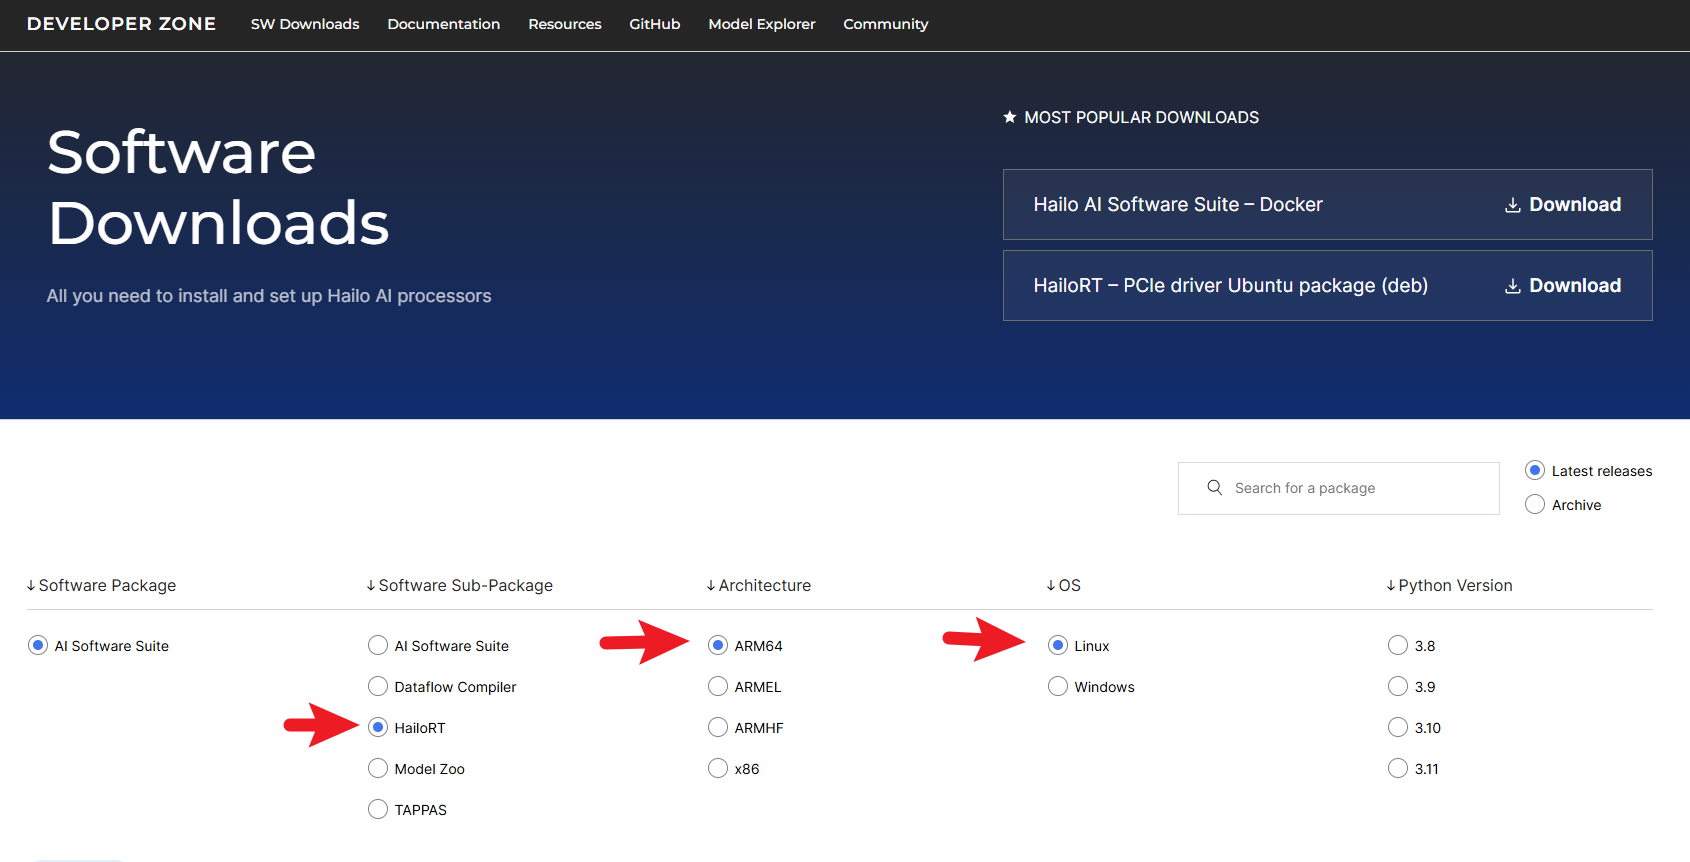Select the Latest releases radio button
The width and height of the screenshot is (1690, 862).
(x=1535, y=470)
